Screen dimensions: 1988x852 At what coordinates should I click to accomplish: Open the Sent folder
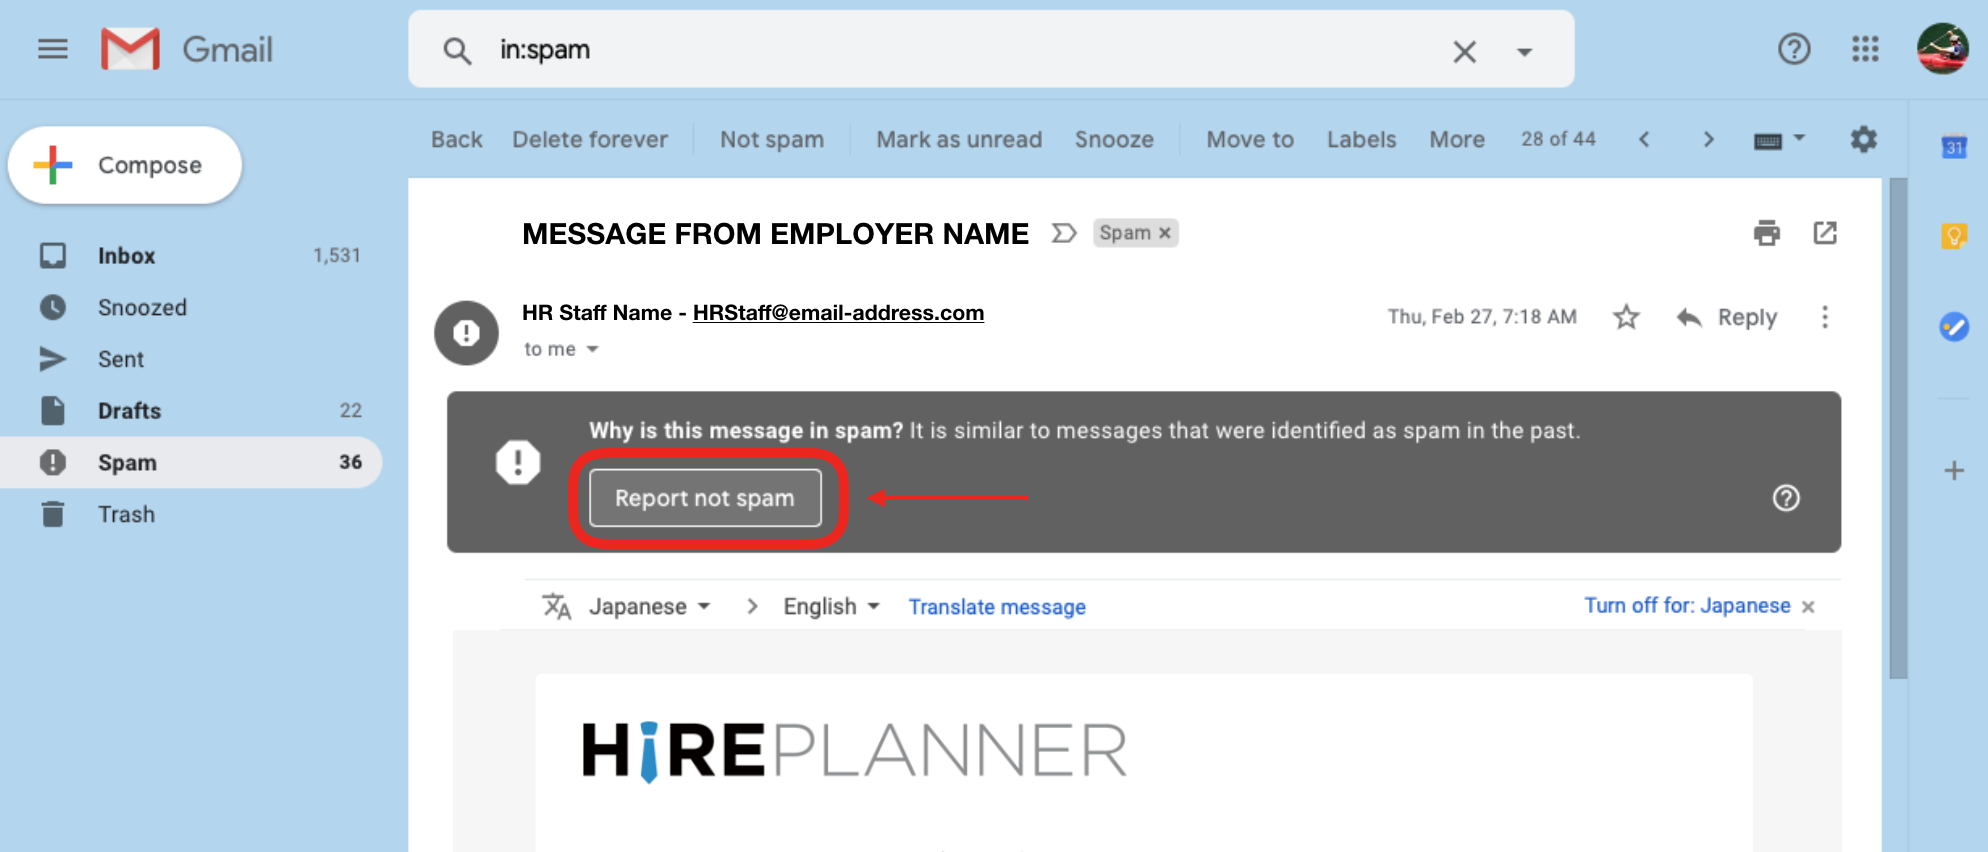(190, 359)
